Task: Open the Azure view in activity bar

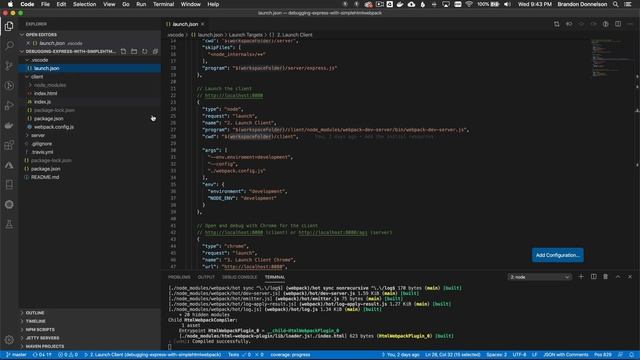Action: coord(9,165)
